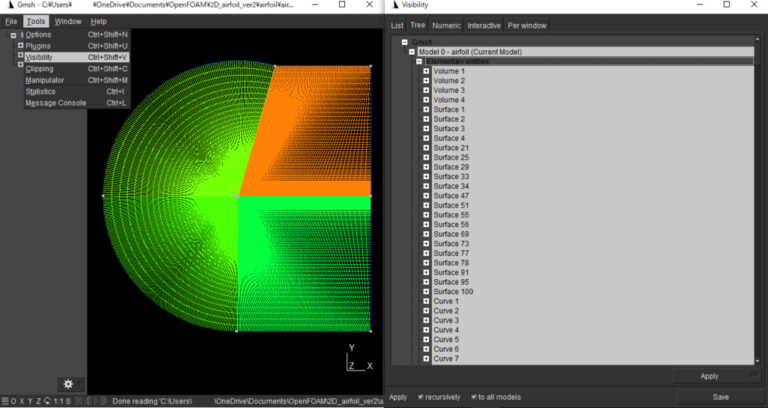The height and width of the screenshot is (408, 768).
Task: Select Surface 21 in the entity tree
Action: pyautogui.click(x=450, y=148)
